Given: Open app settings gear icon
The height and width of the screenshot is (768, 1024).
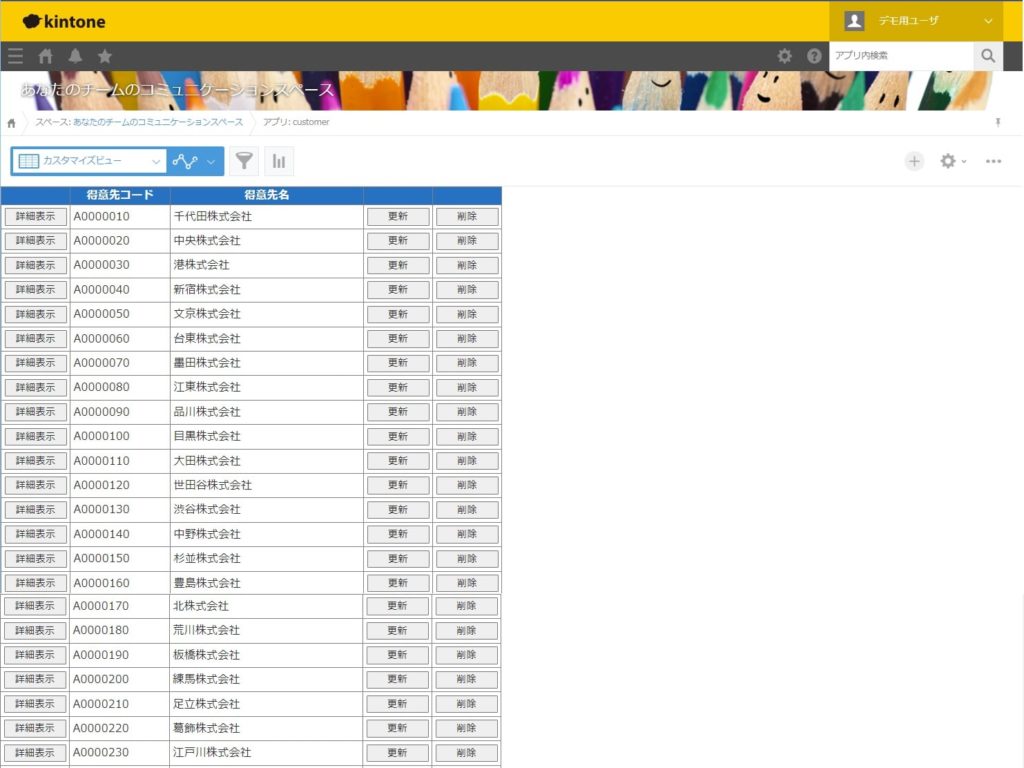Looking at the screenshot, I should (948, 161).
